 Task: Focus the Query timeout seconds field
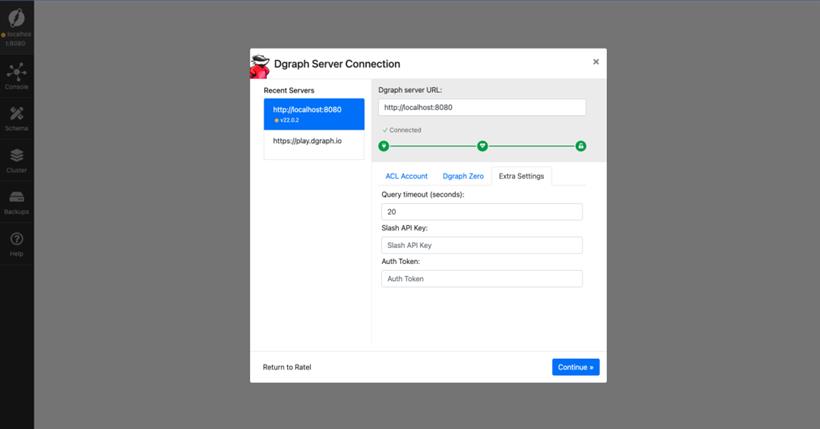pos(482,212)
